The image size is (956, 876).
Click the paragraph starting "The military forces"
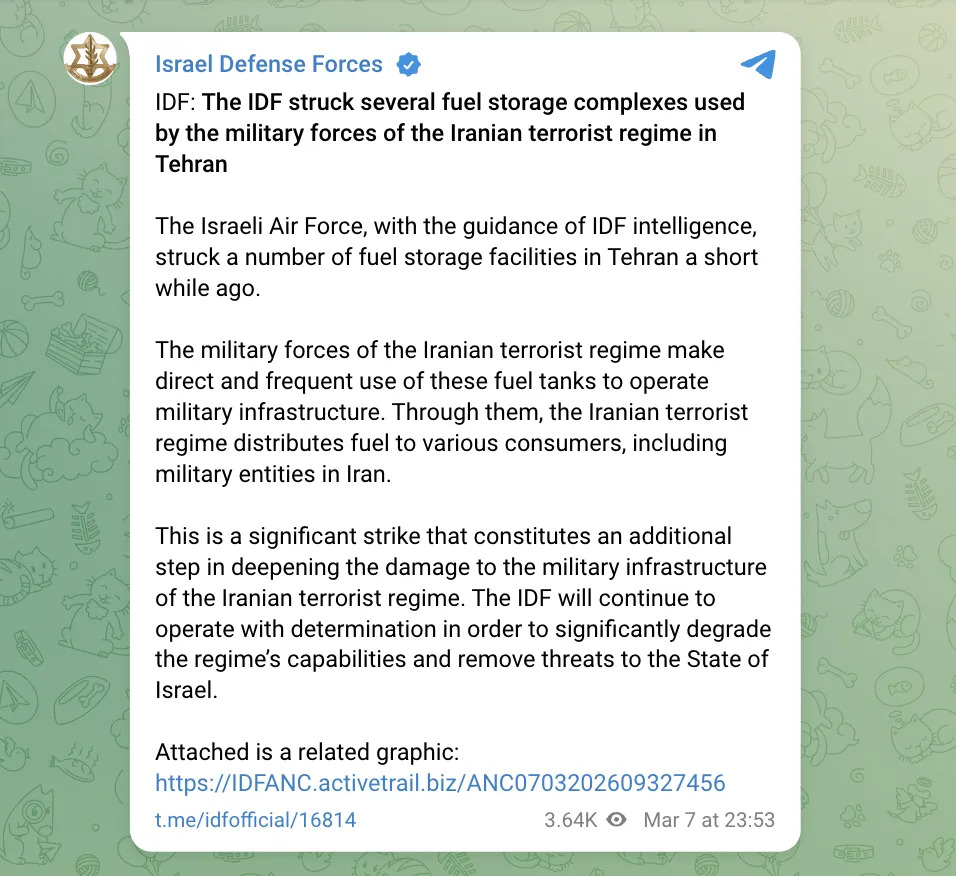(452, 412)
